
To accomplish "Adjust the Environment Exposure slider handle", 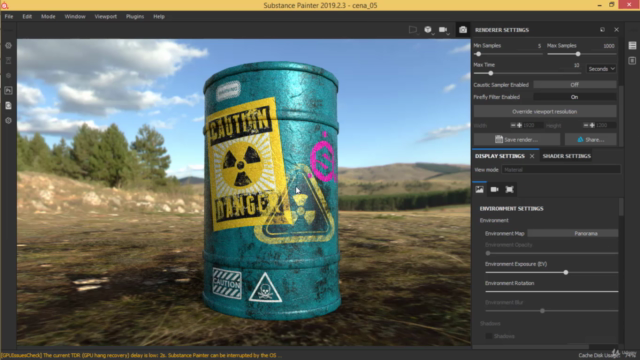I will 566,272.
